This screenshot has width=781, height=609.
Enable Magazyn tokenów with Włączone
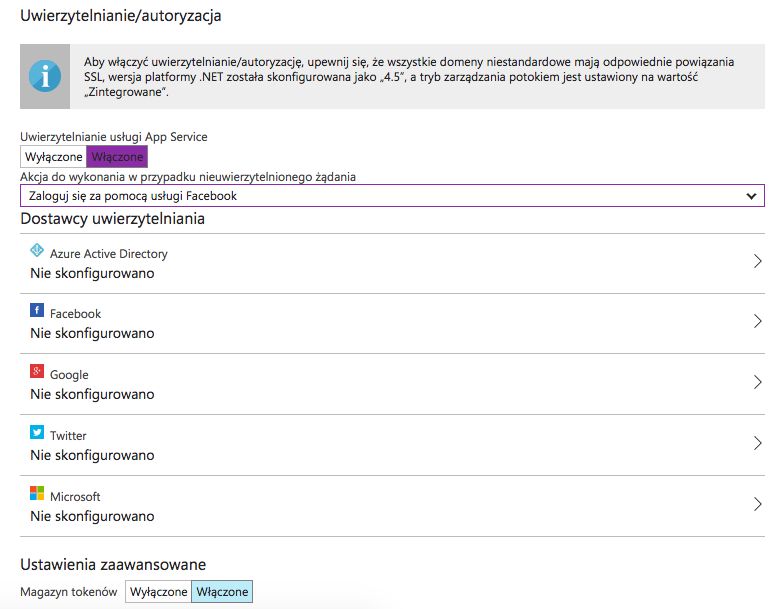pos(222,592)
